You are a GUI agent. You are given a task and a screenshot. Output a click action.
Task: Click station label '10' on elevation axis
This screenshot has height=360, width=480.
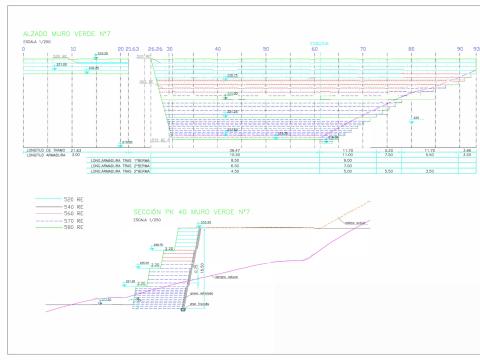tap(73, 49)
